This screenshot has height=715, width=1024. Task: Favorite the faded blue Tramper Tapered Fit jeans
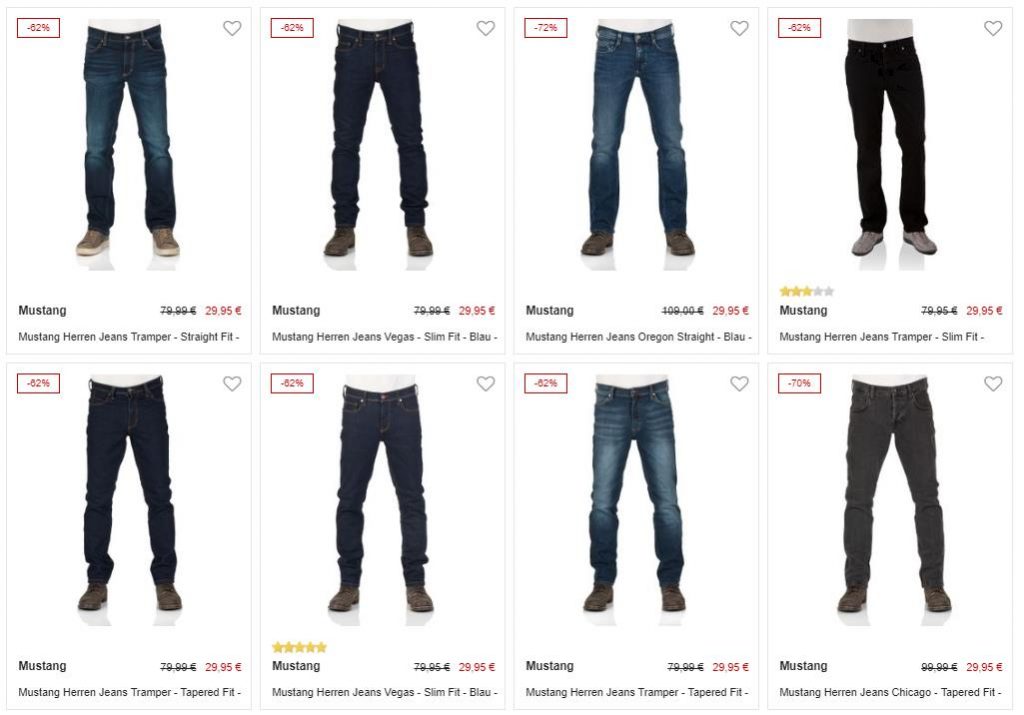click(x=739, y=384)
